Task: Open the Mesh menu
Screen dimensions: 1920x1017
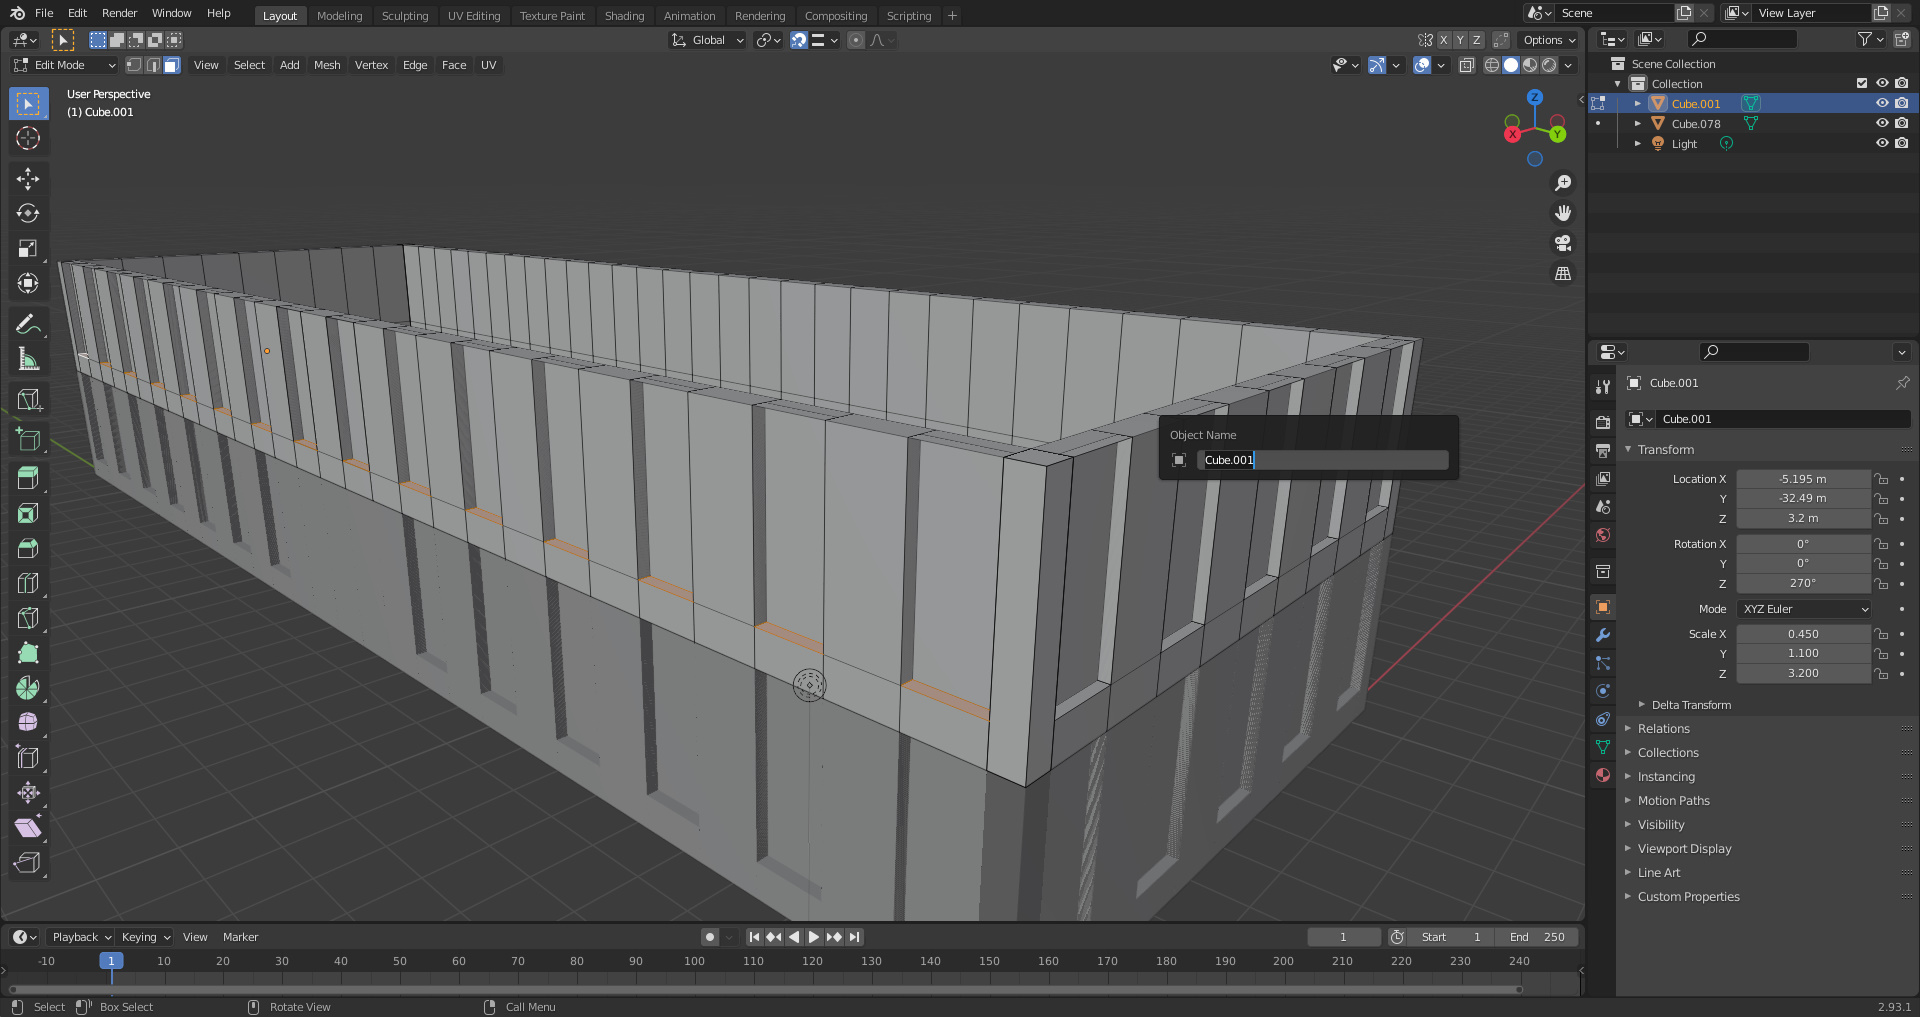Action: click(x=327, y=65)
